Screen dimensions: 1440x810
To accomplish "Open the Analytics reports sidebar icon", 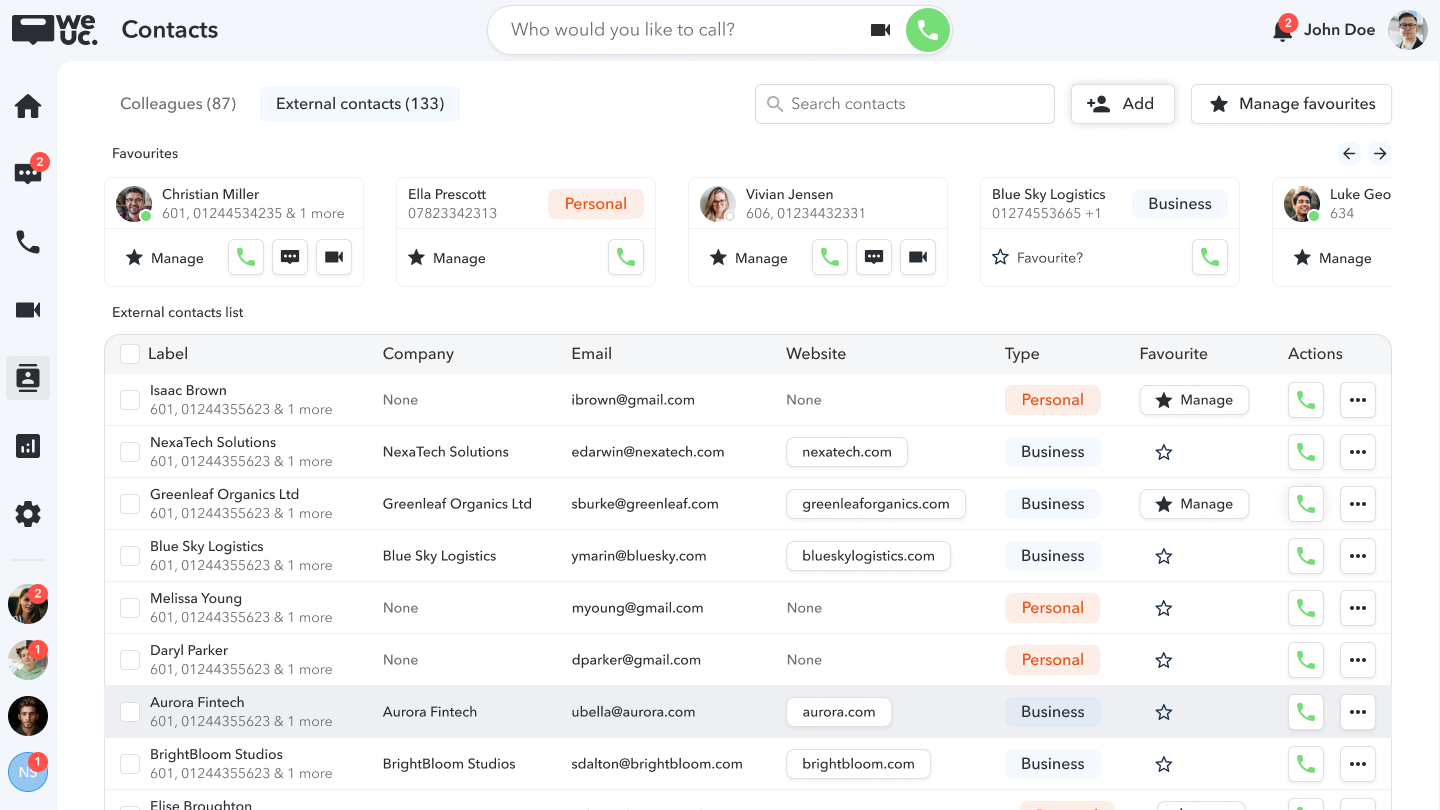I will click(27, 446).
